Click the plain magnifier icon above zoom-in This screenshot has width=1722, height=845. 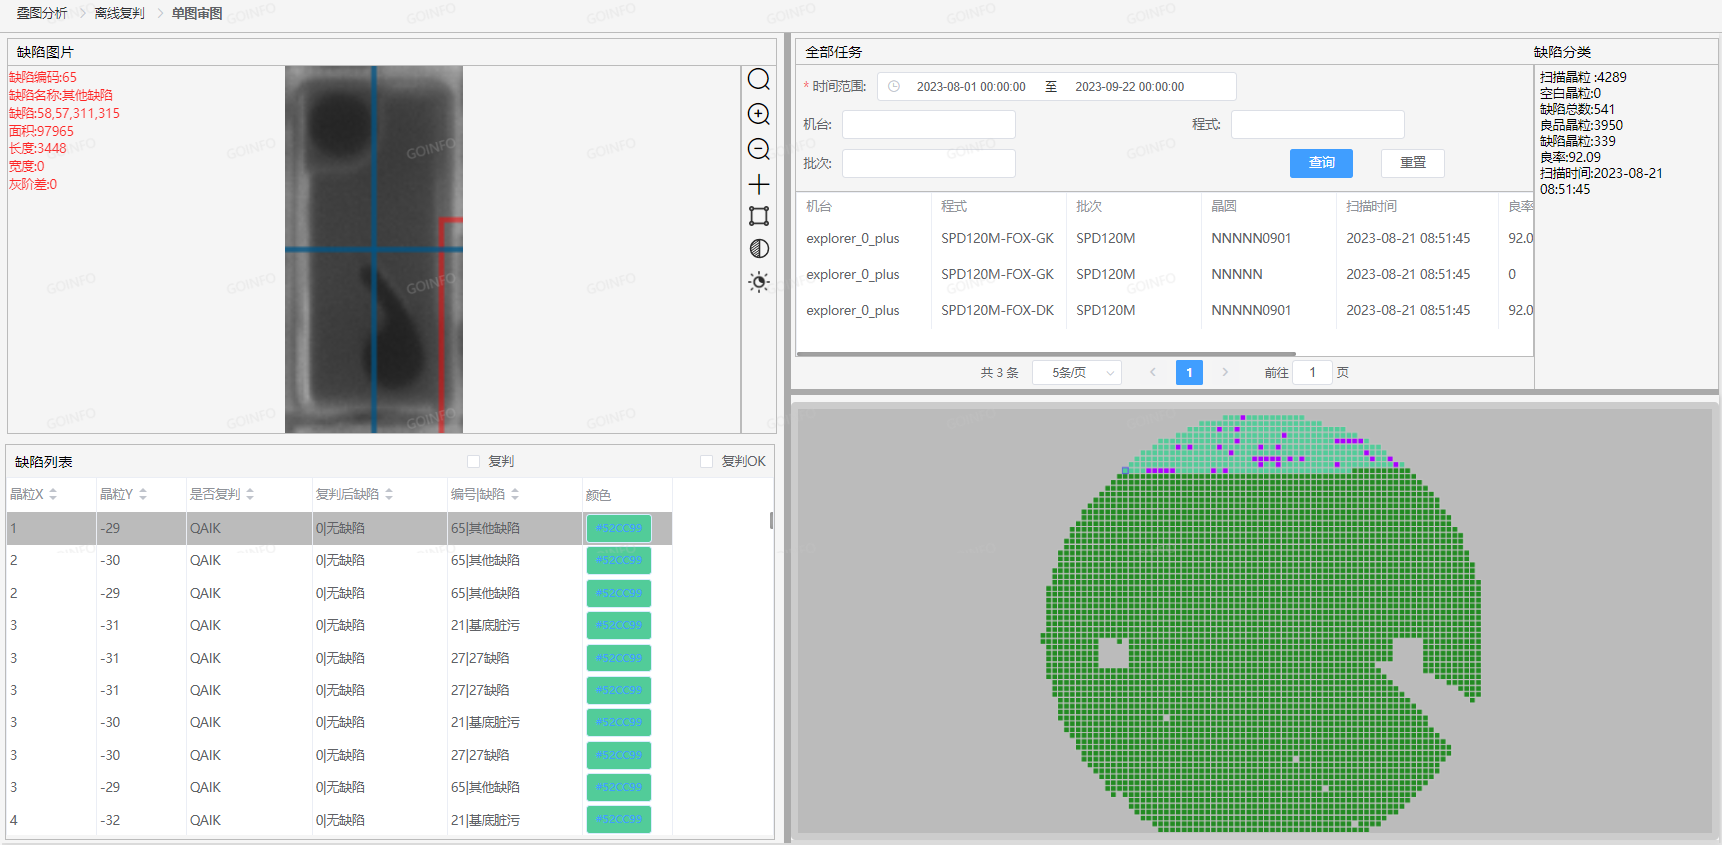coord(759,79)
